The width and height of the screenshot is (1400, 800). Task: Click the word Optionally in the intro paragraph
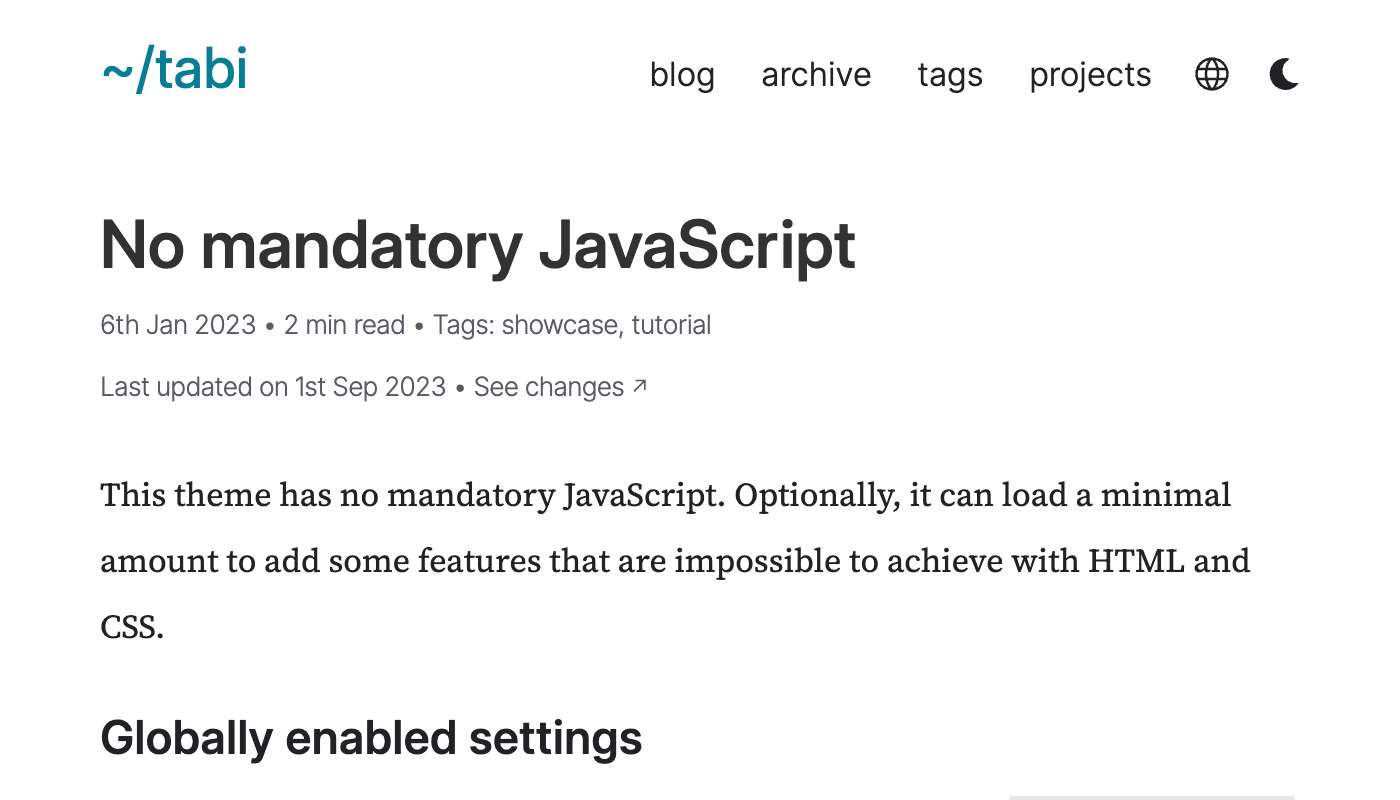tap(815, 495)
